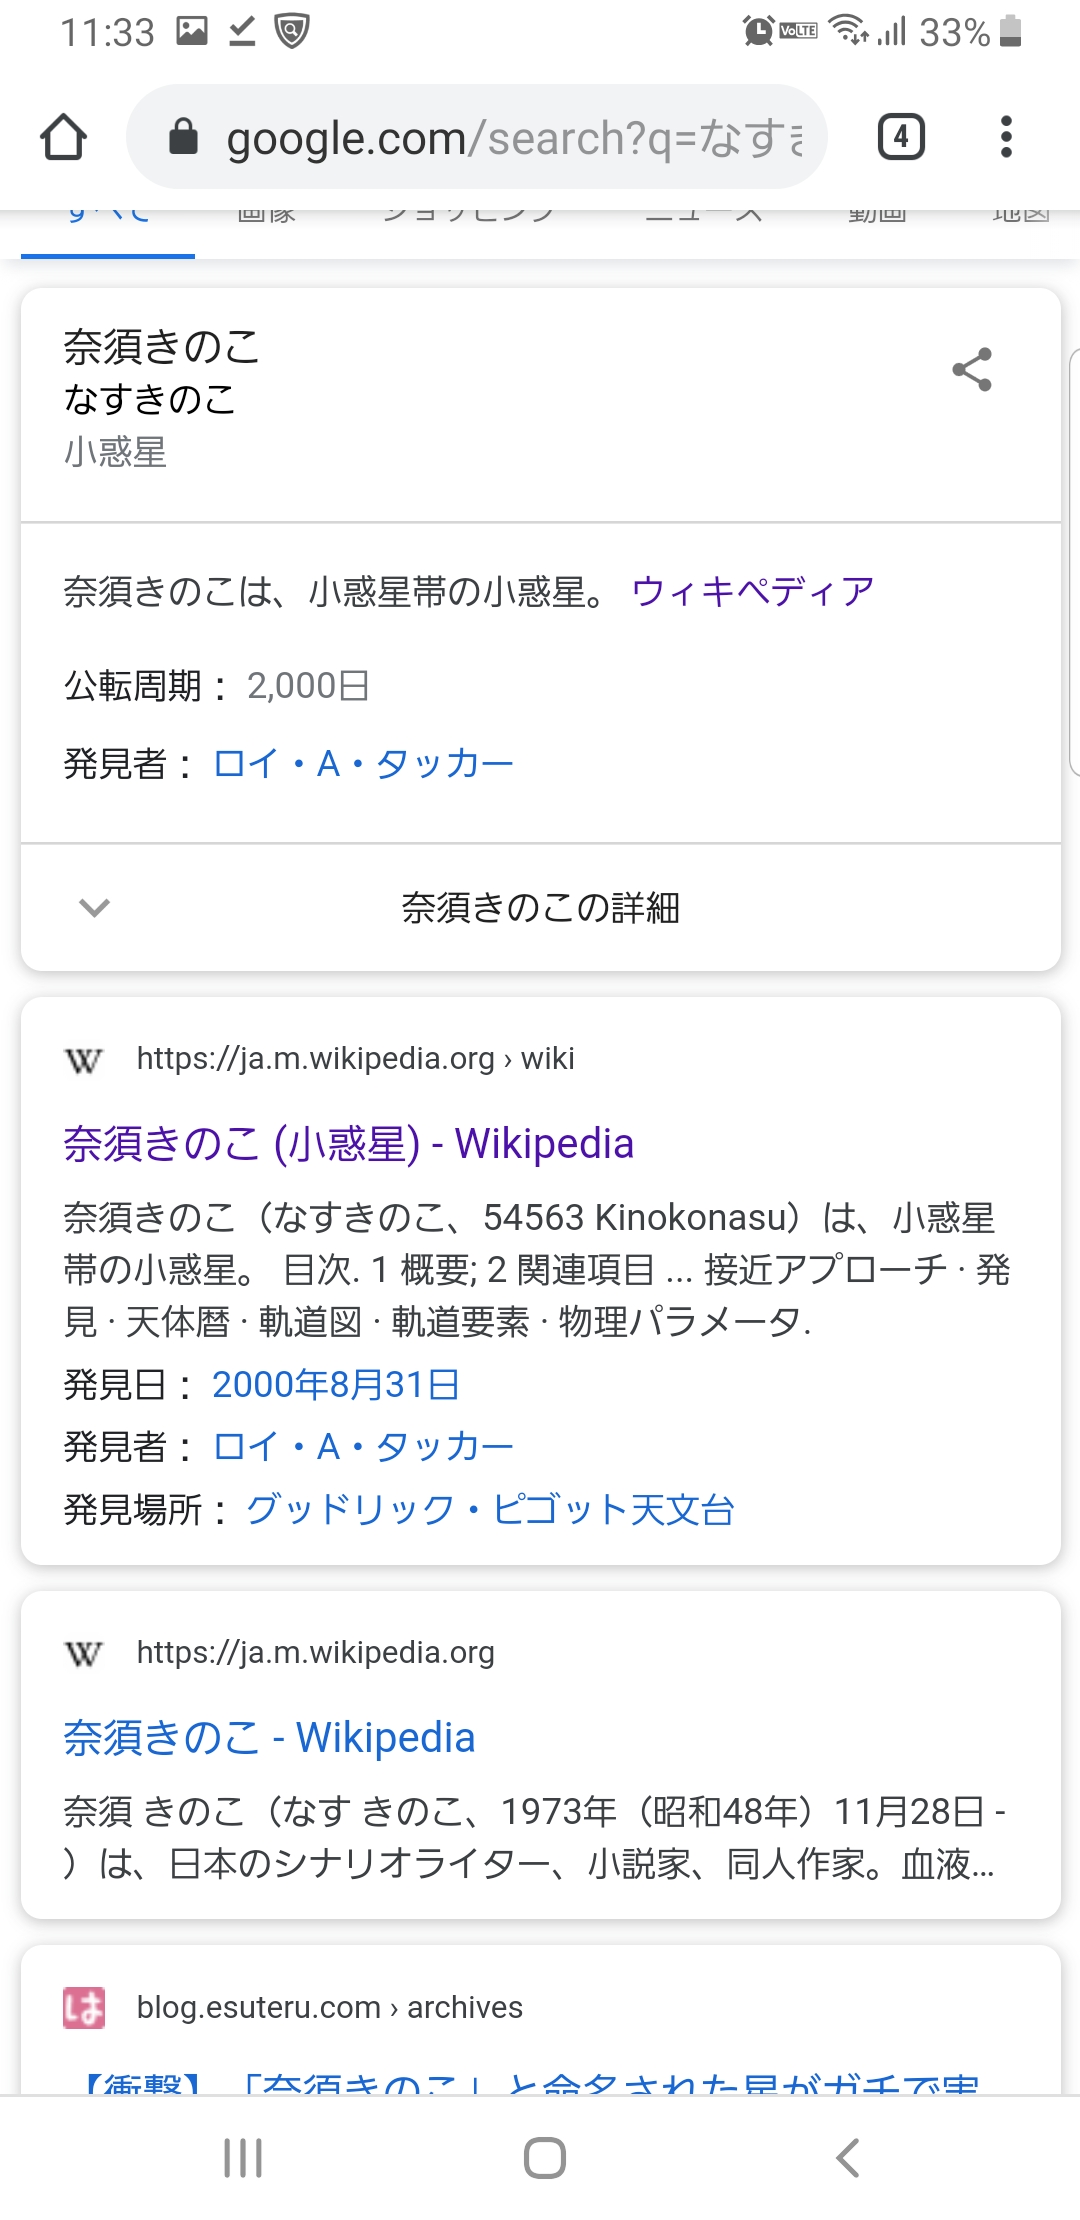Tap the lock icon in address bar

click(183, 137)
